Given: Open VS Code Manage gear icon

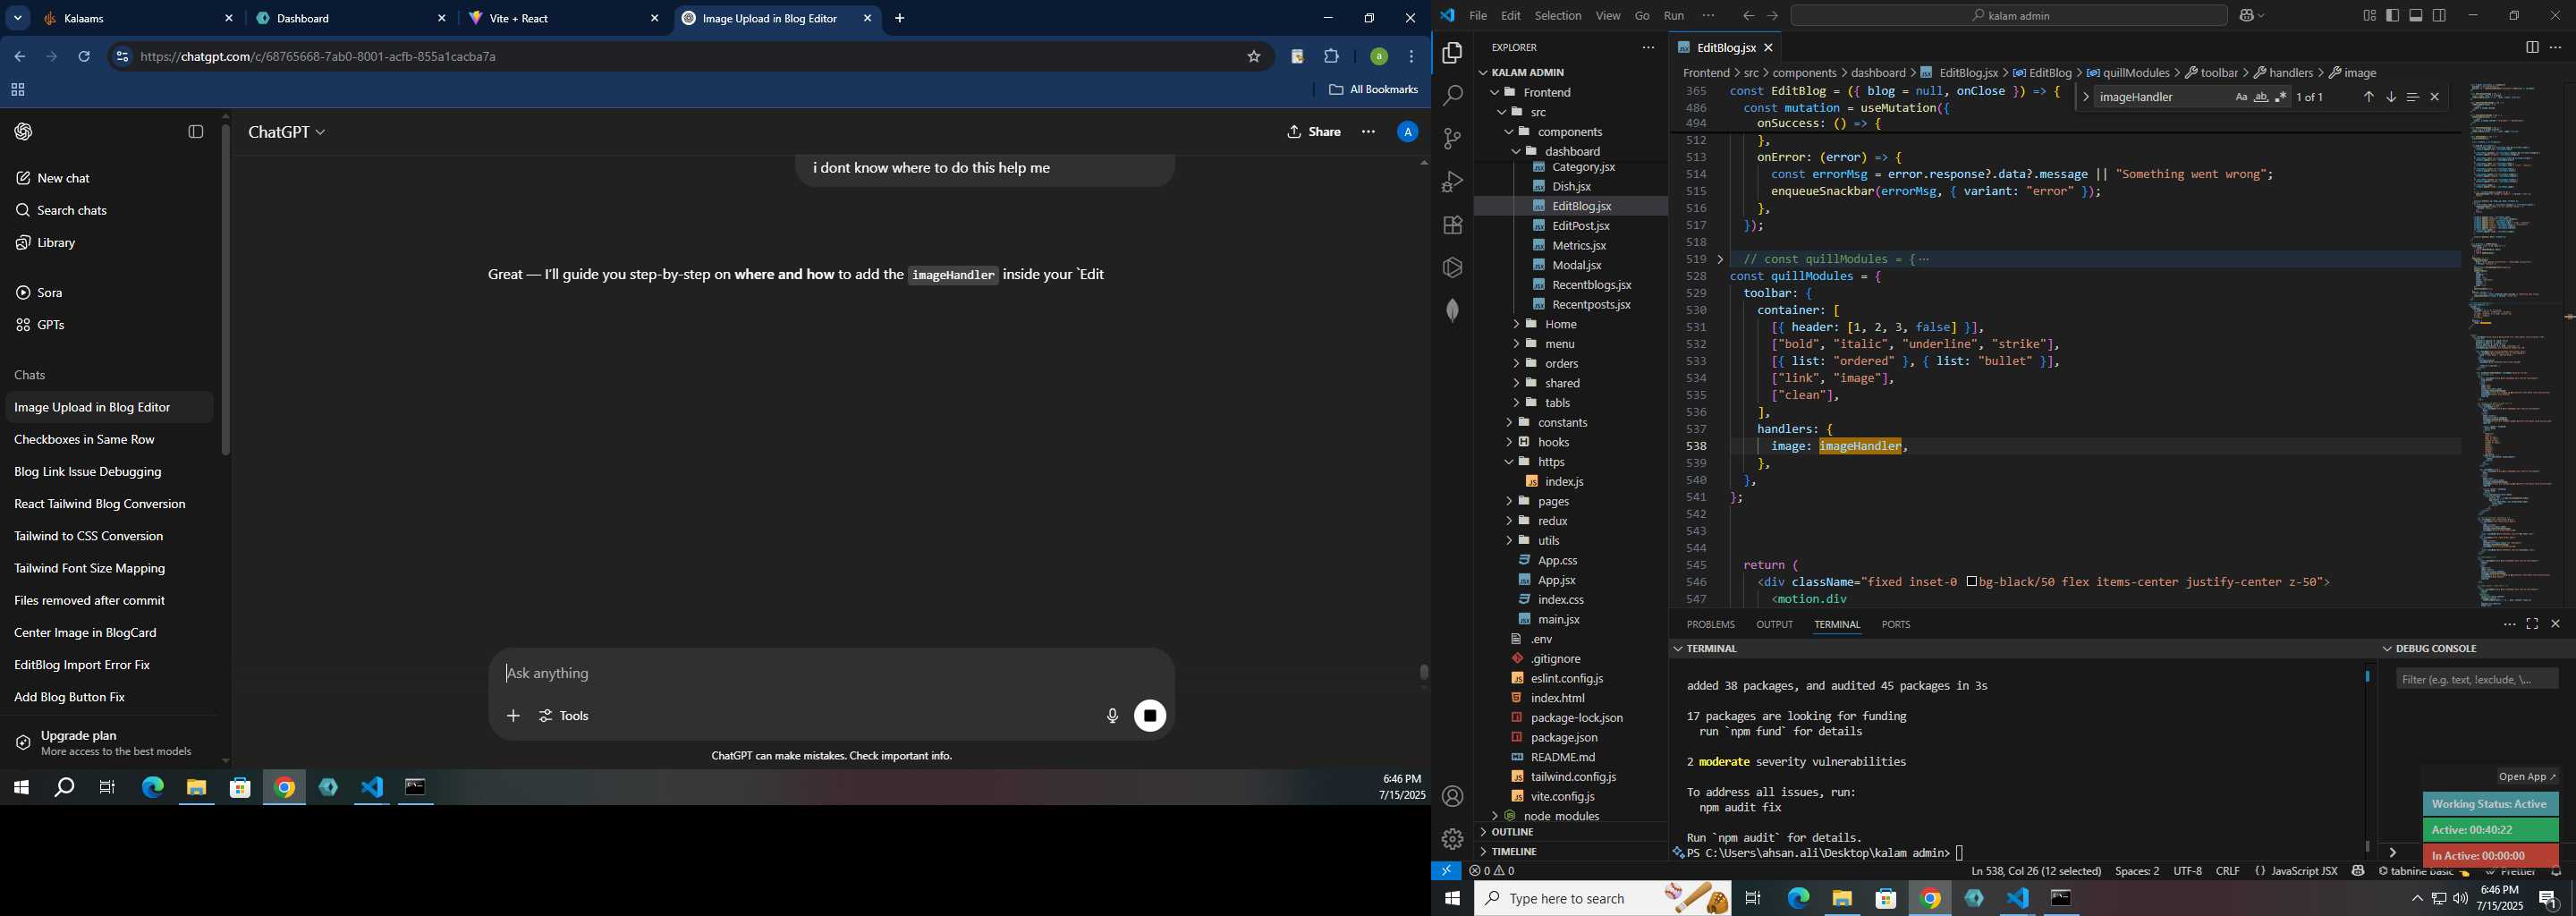Looking at the screenshot, I should click(x=1452, y=839).
